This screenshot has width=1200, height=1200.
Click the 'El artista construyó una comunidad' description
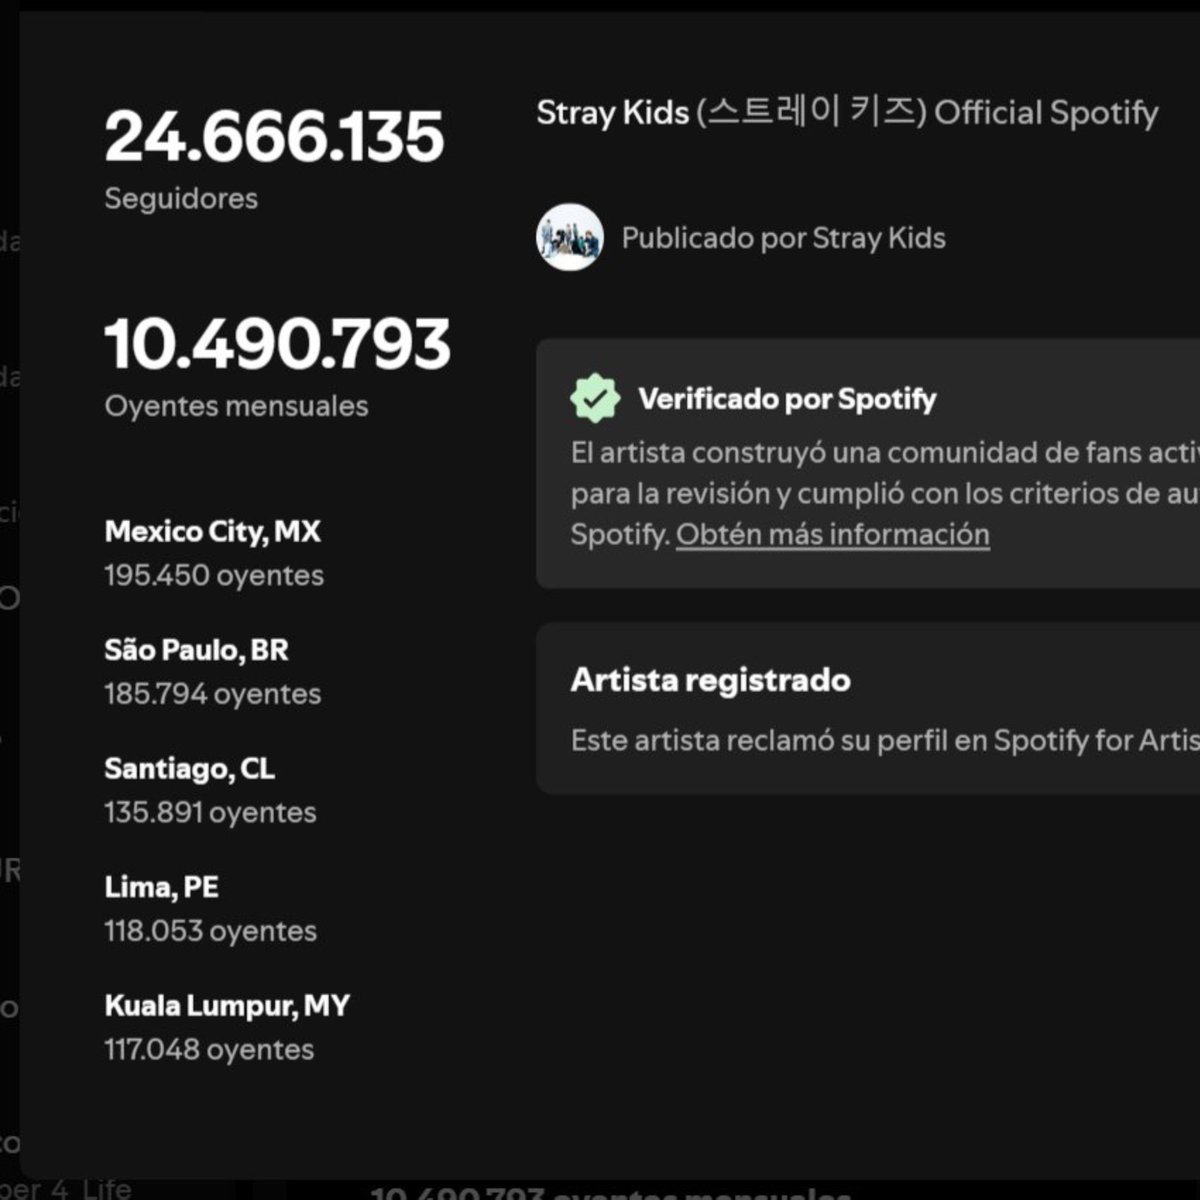885,493
